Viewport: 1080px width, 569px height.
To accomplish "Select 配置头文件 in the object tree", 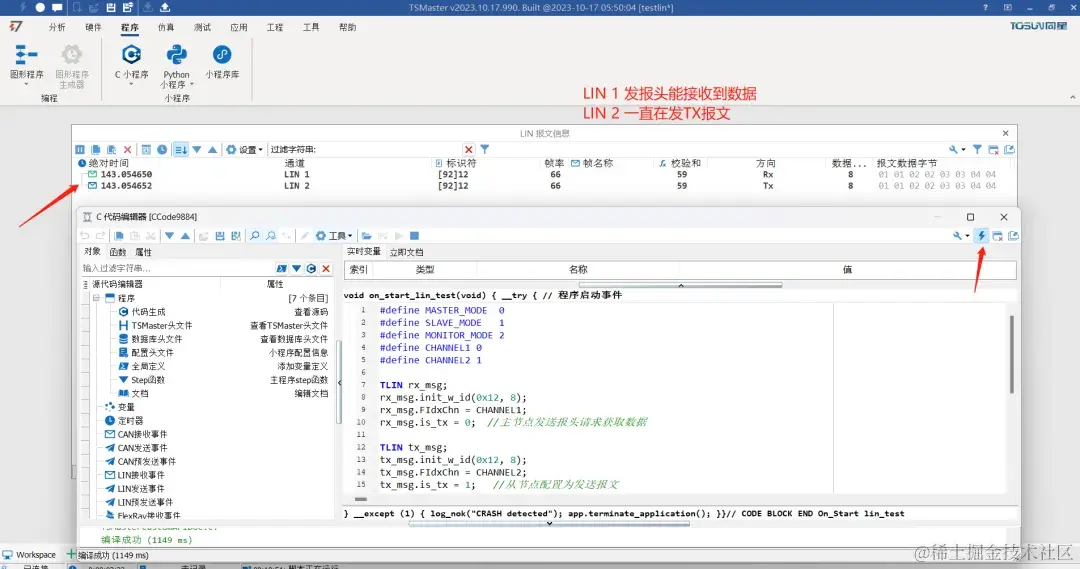I will click(x=152, y=353).
